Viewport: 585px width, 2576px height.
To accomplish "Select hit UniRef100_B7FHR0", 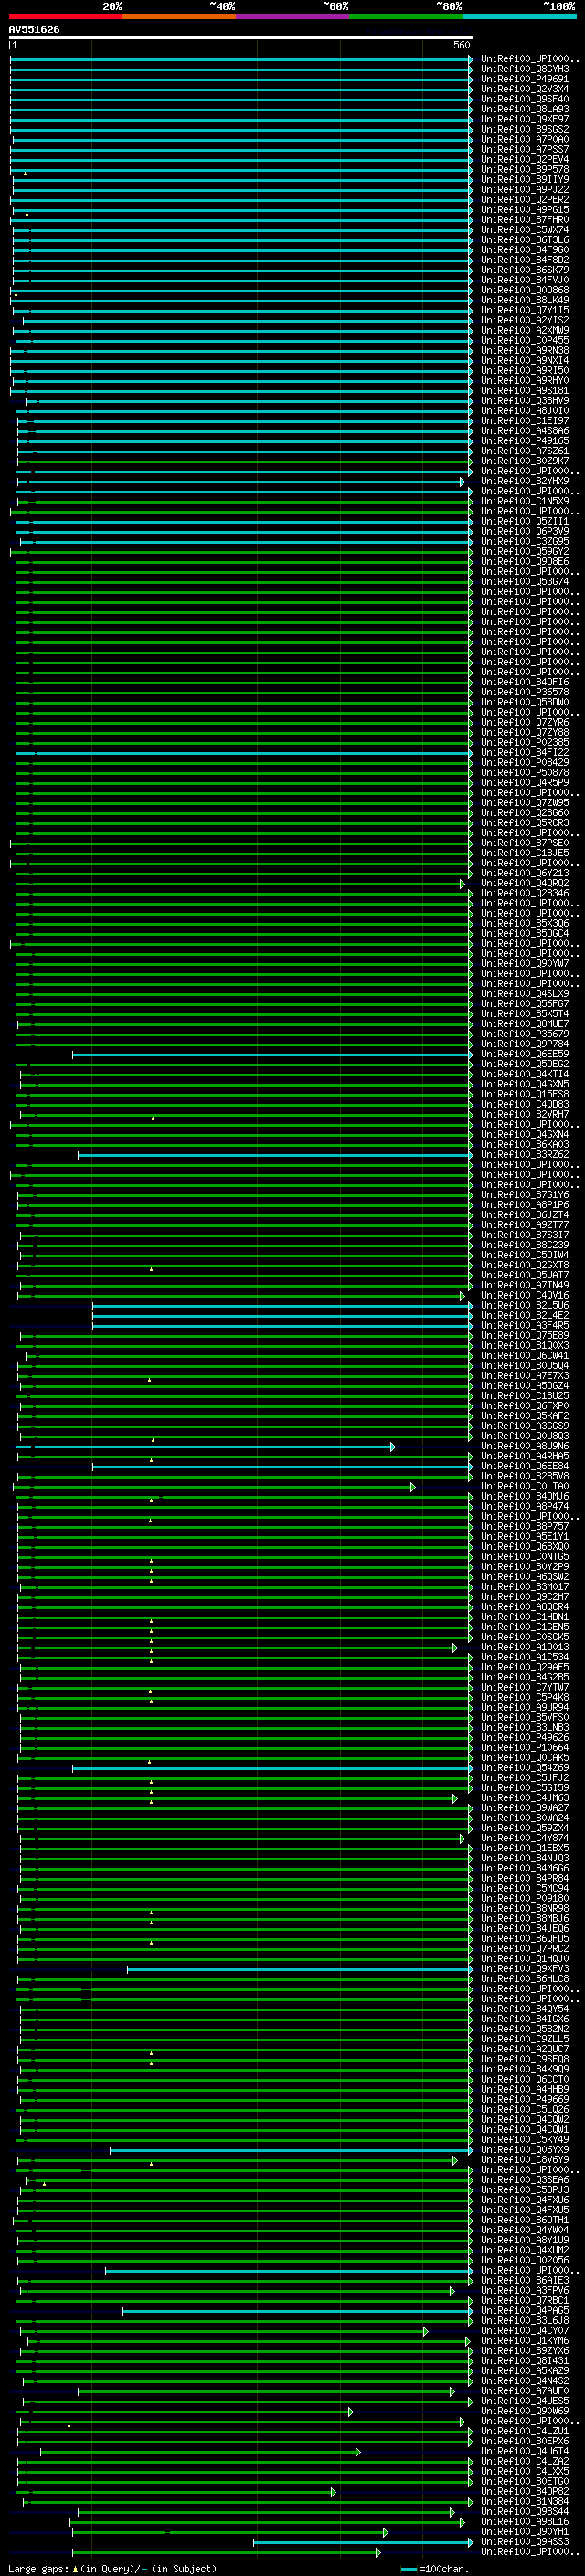I will pos(525,220).
